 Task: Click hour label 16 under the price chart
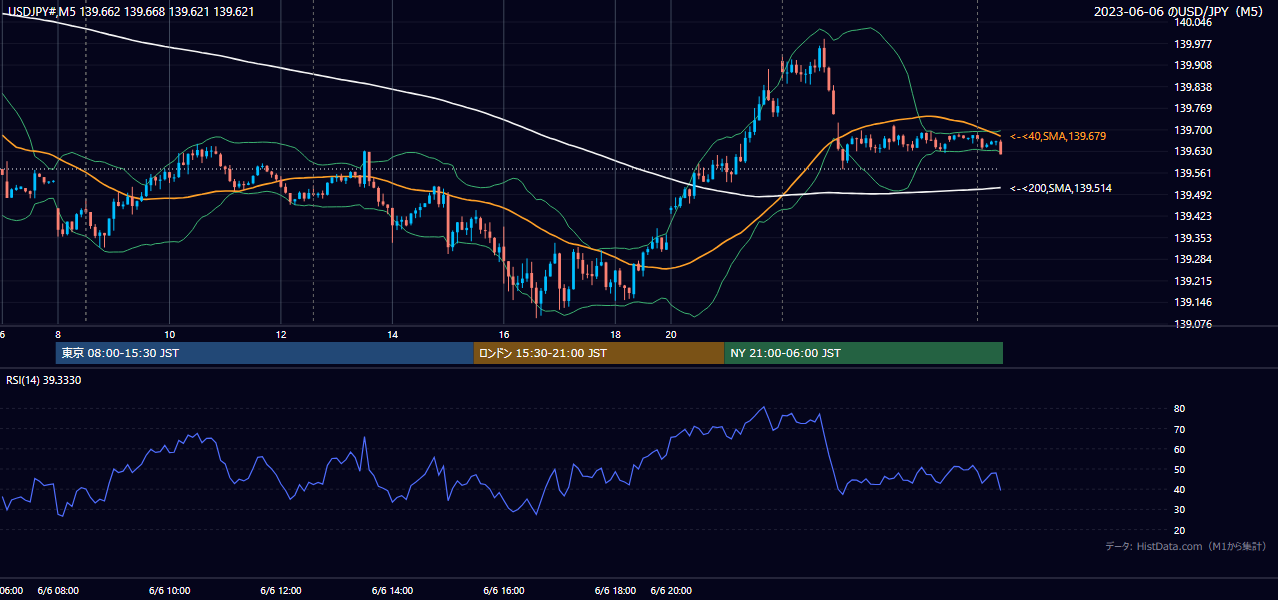(504, 334)
